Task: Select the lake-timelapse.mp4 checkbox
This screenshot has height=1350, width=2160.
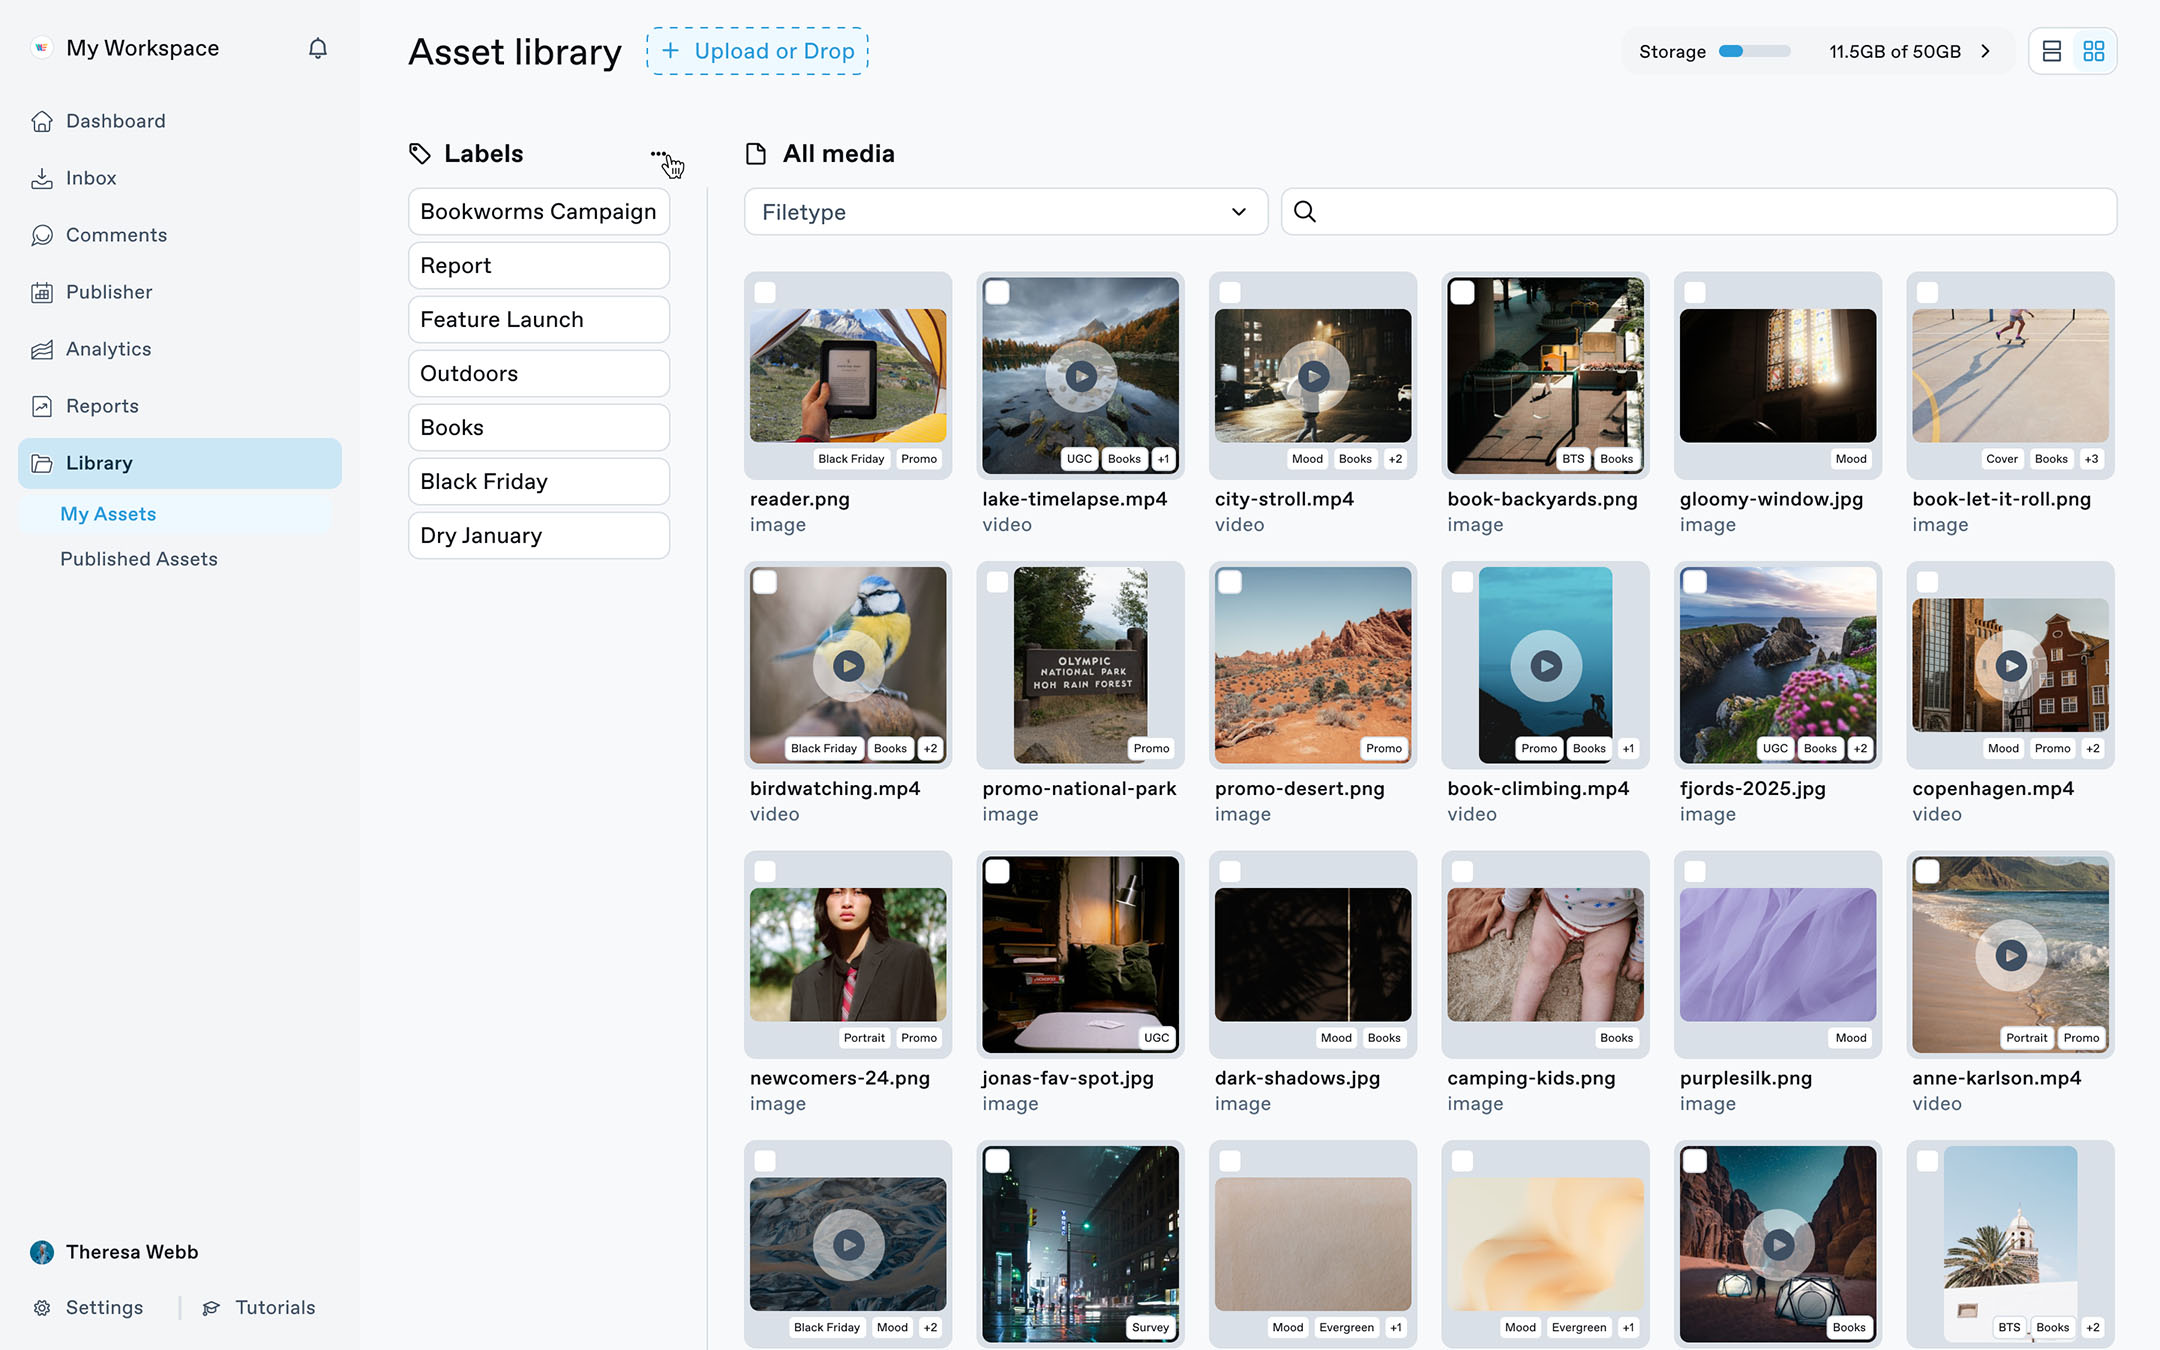Action: point(997,293)
